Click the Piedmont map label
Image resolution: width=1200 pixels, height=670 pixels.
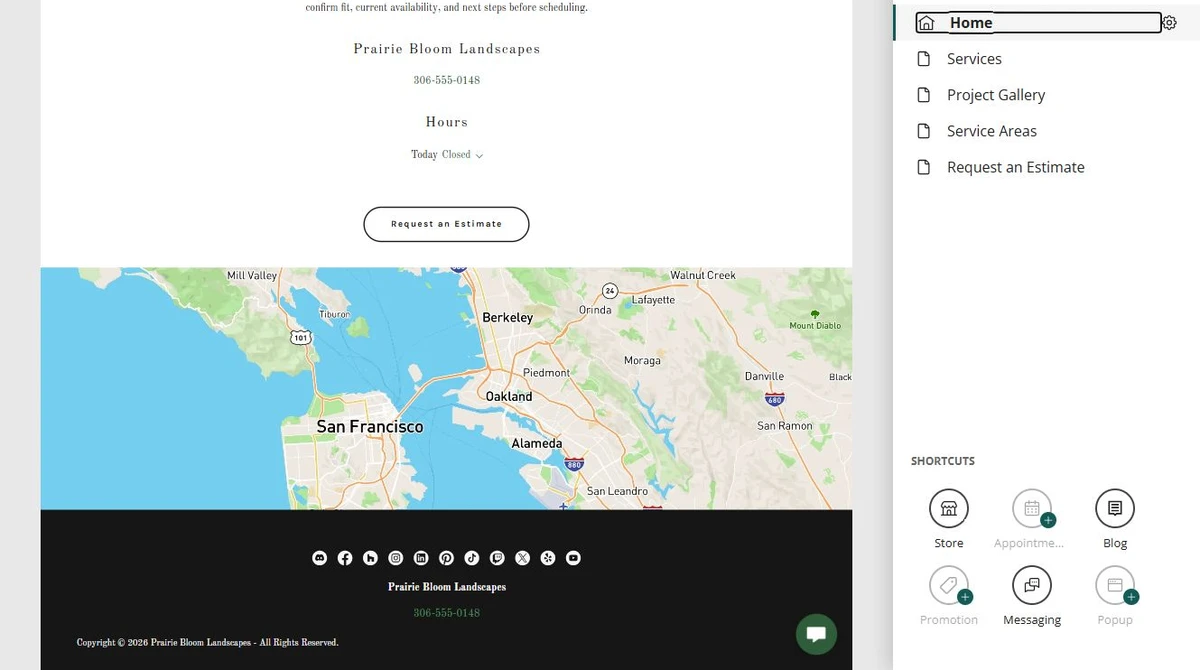click(546, 372)
